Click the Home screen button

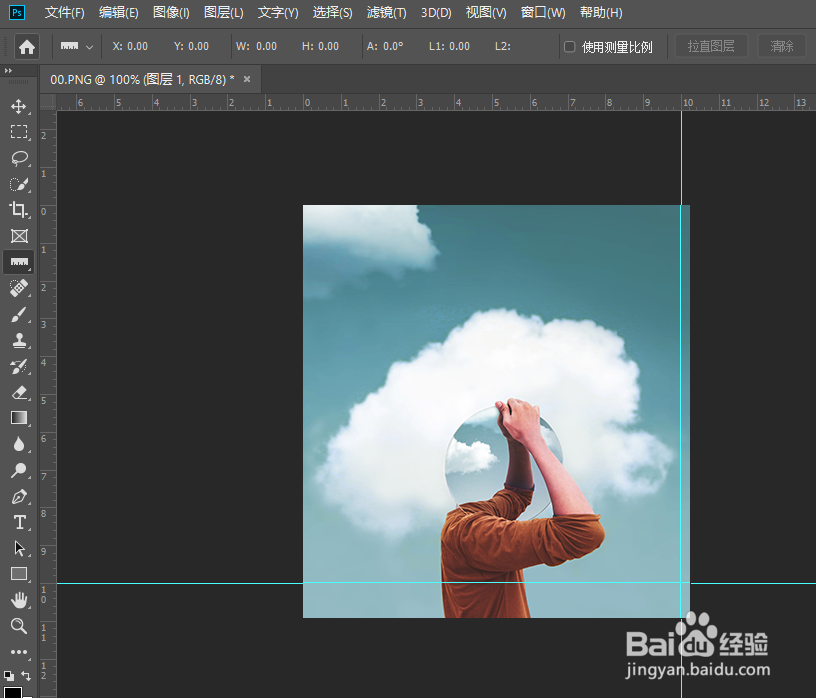coord(27,47)
